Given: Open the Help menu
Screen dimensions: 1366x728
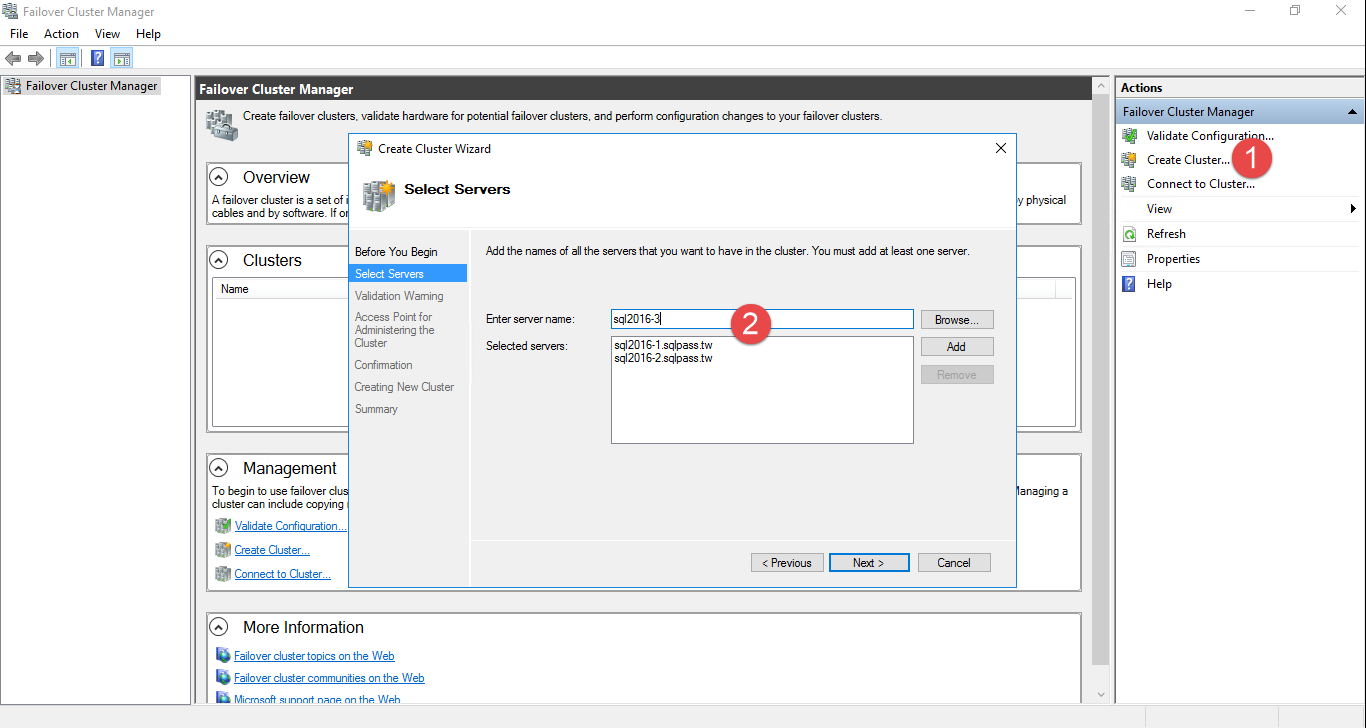Looking at the screenshot, I should [148, 34].
